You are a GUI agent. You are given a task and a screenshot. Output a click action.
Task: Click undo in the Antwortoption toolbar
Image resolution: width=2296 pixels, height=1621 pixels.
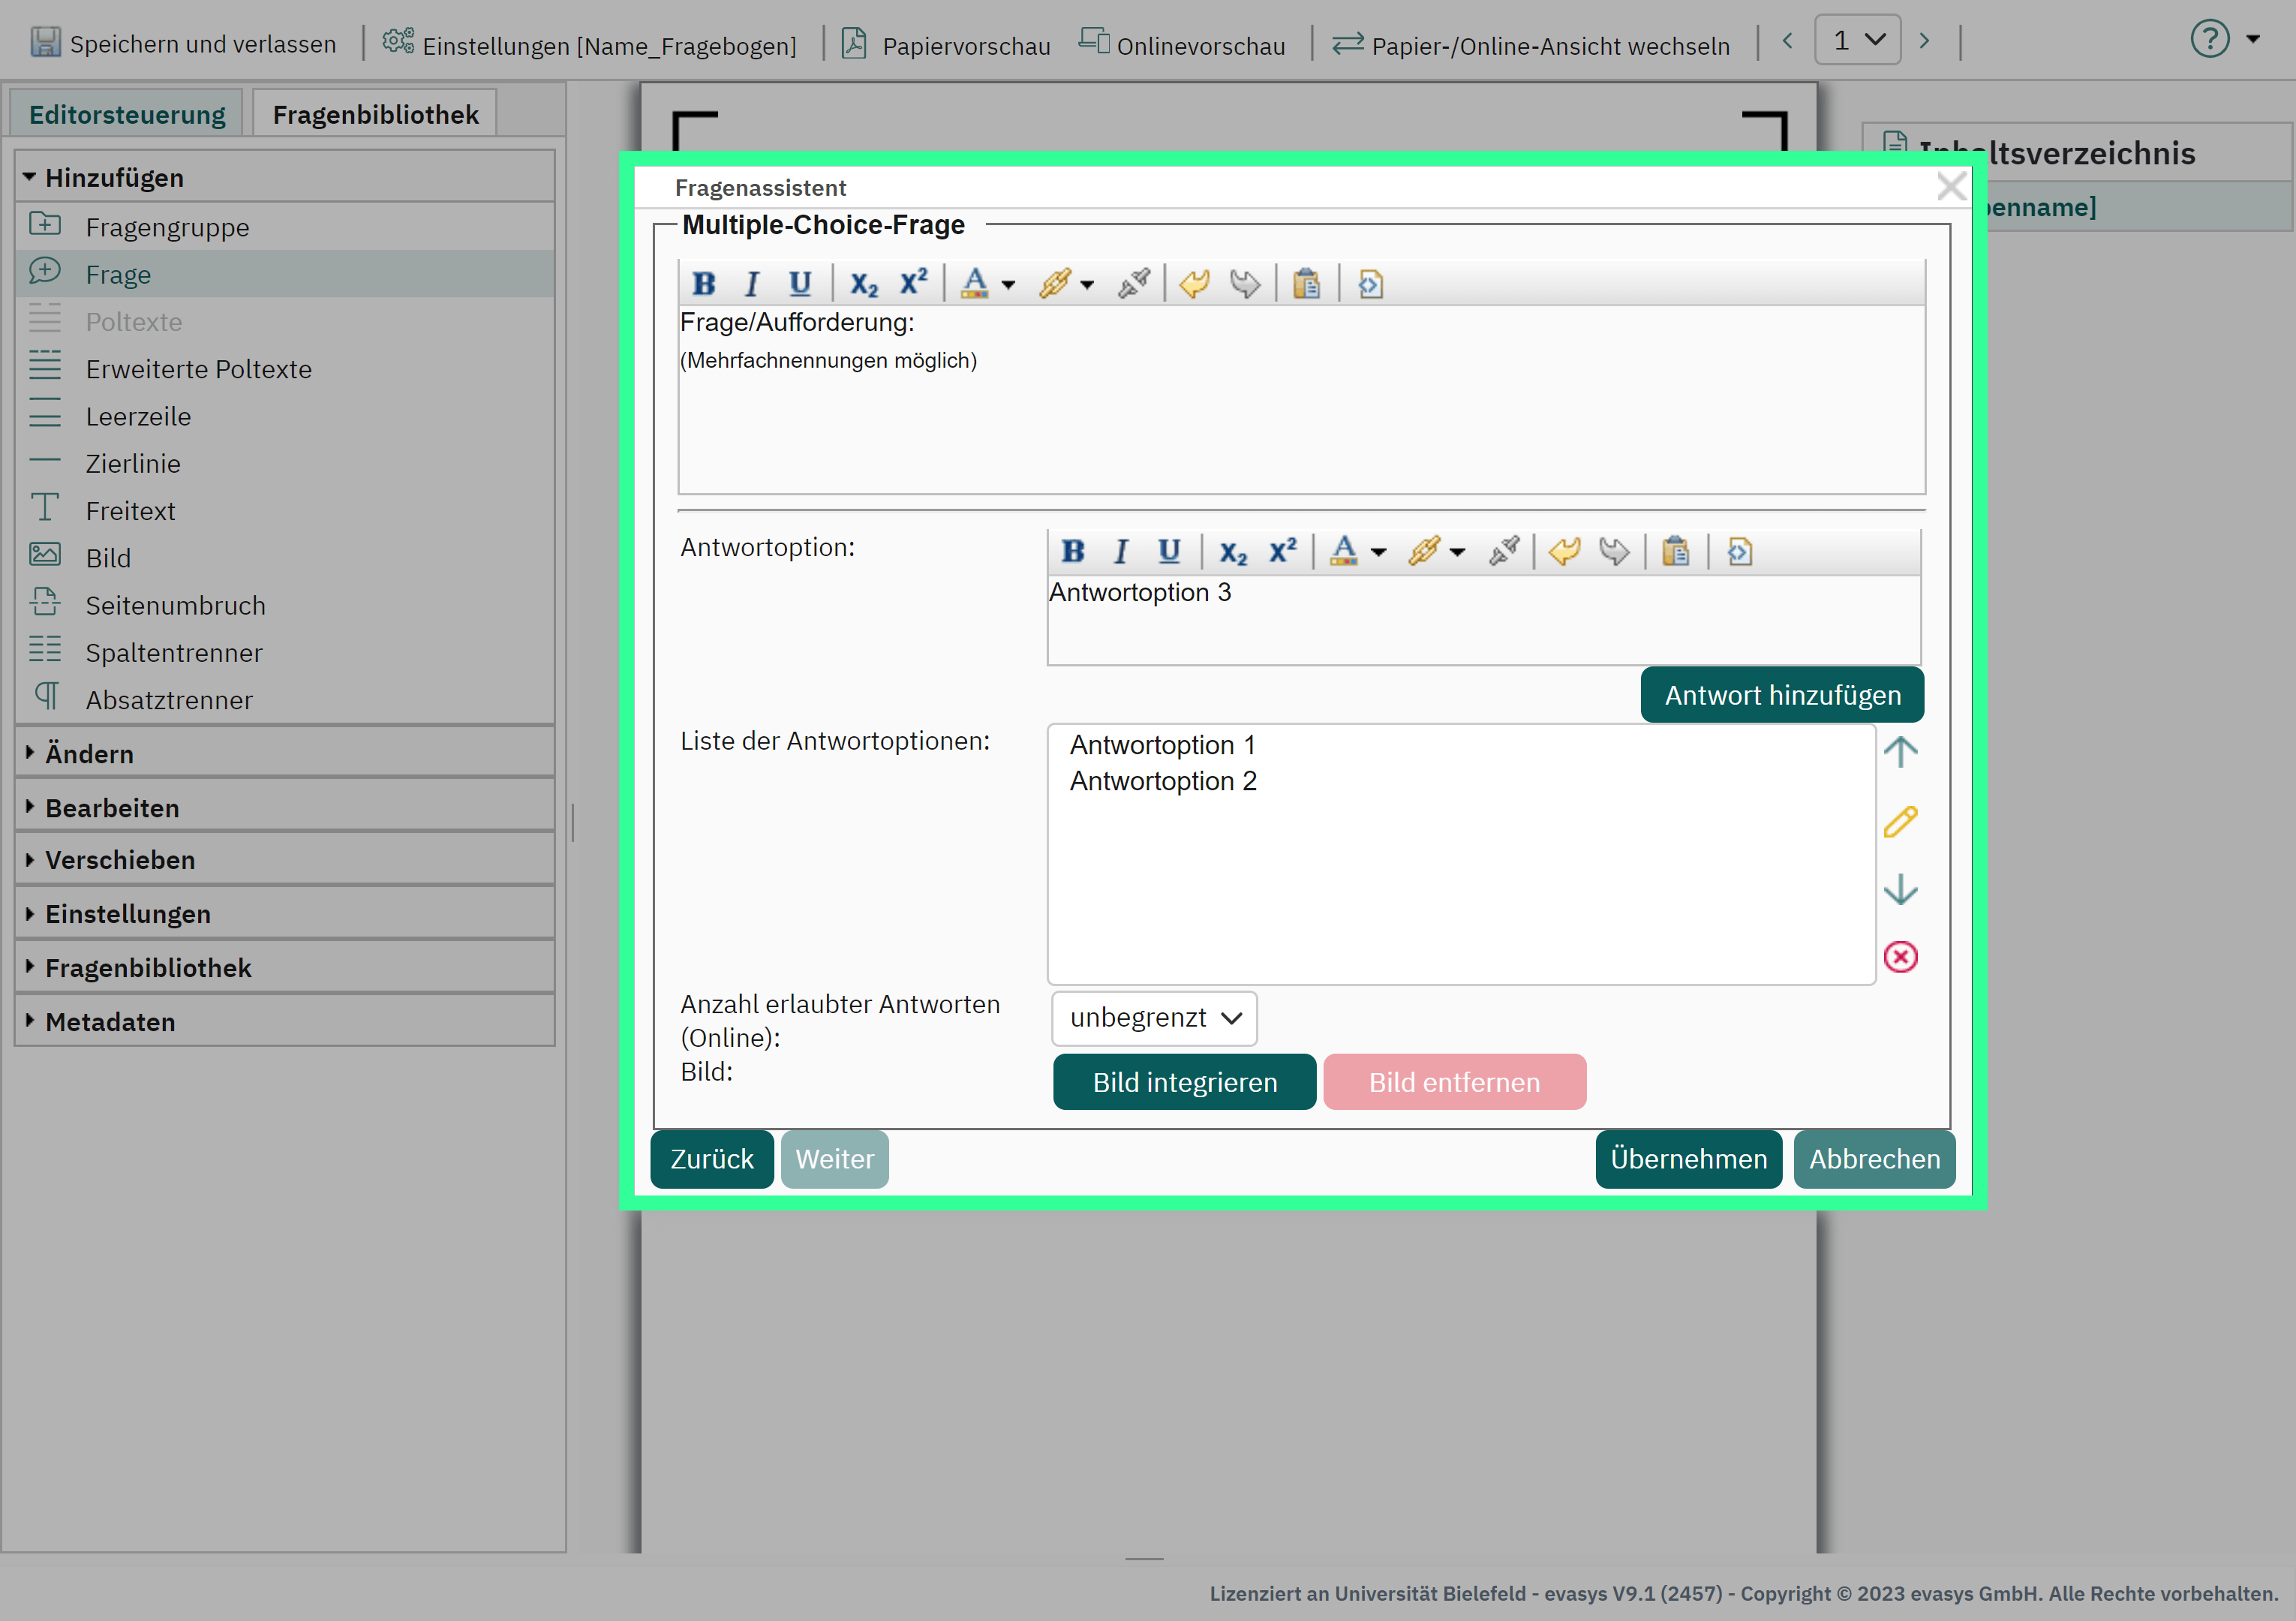(1564, 551)
